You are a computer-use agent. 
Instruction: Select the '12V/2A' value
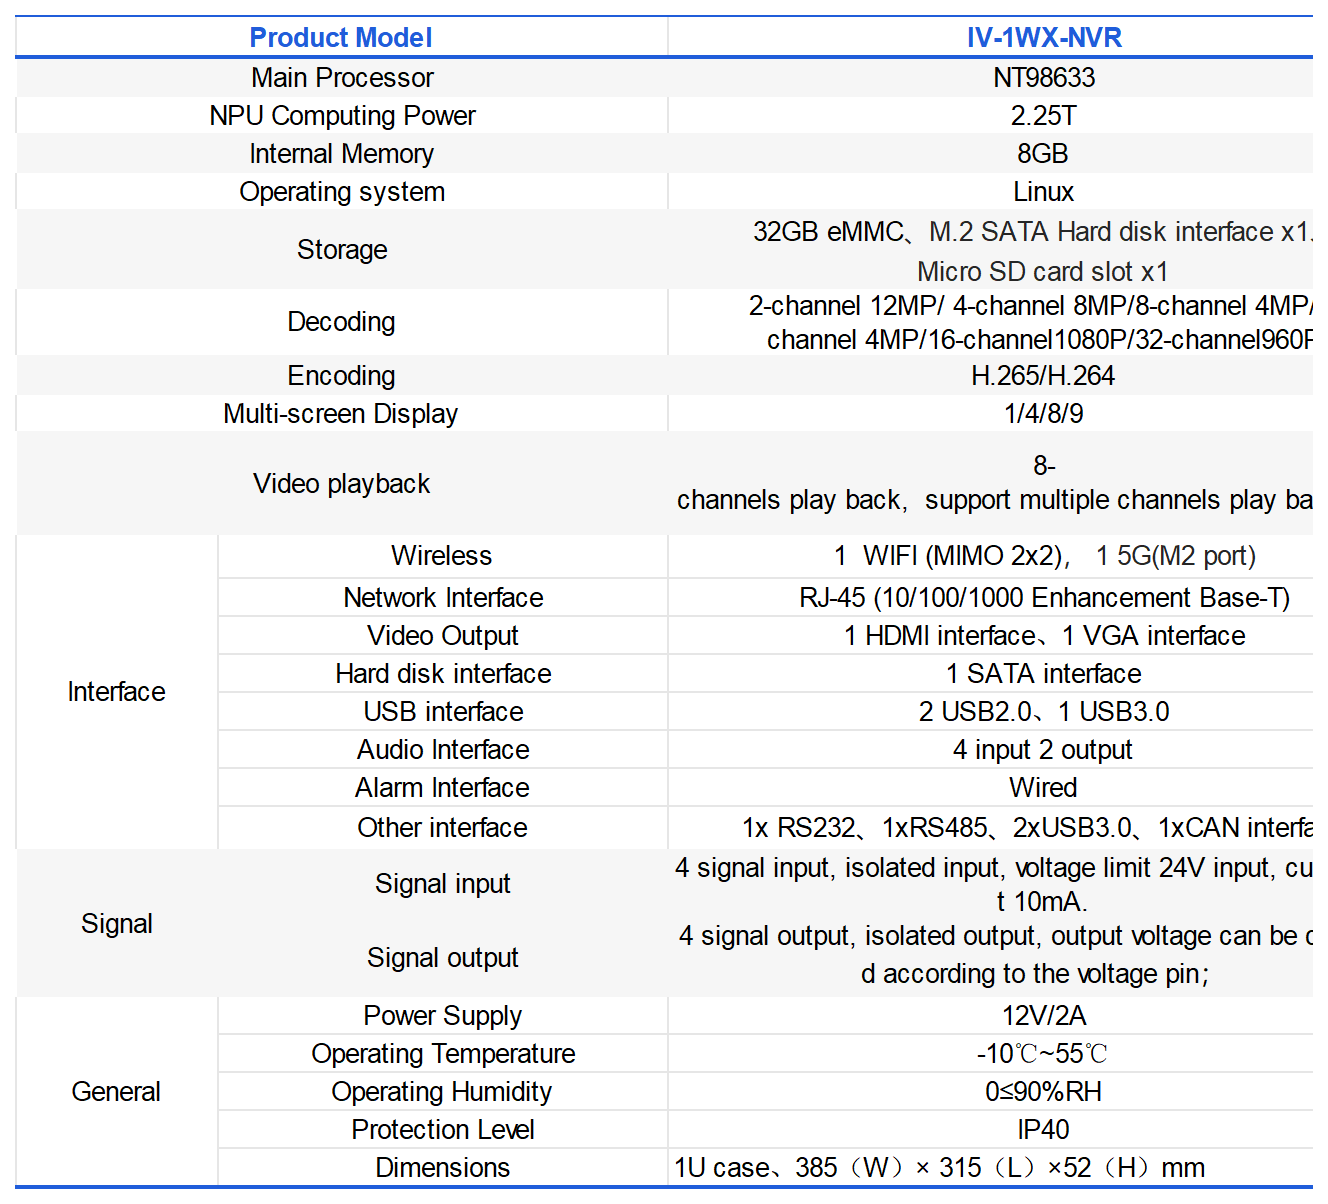click(1044, 1016)
